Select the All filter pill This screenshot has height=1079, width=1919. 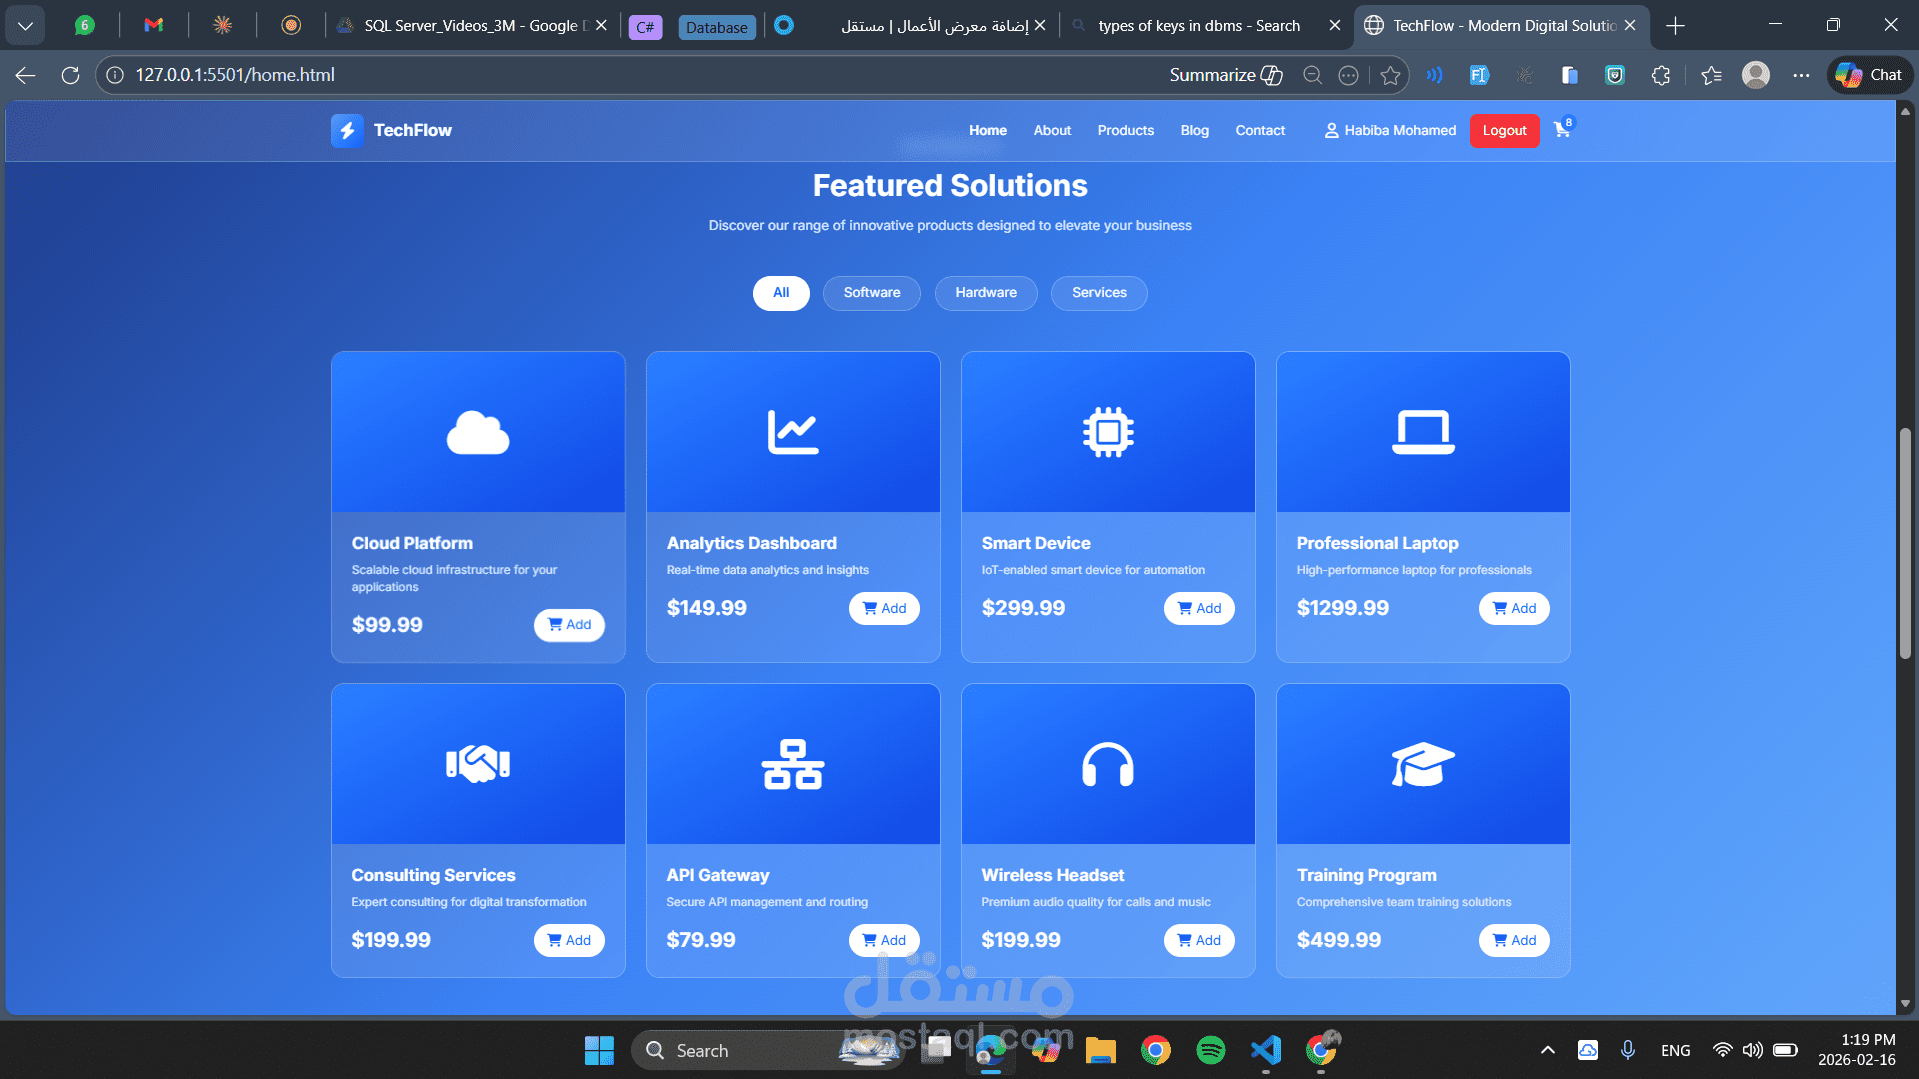(x=781, y=293)
